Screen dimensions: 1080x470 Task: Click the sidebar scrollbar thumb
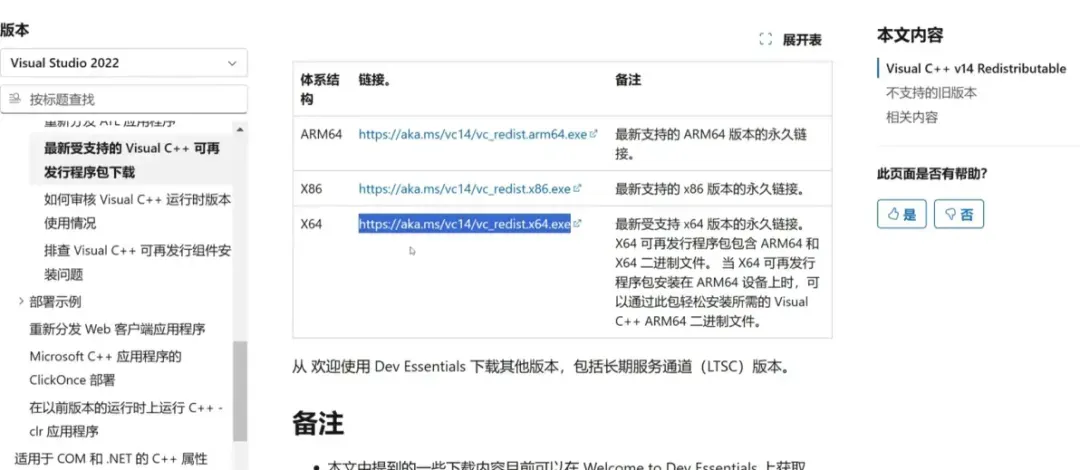click(x=240, y=391)
